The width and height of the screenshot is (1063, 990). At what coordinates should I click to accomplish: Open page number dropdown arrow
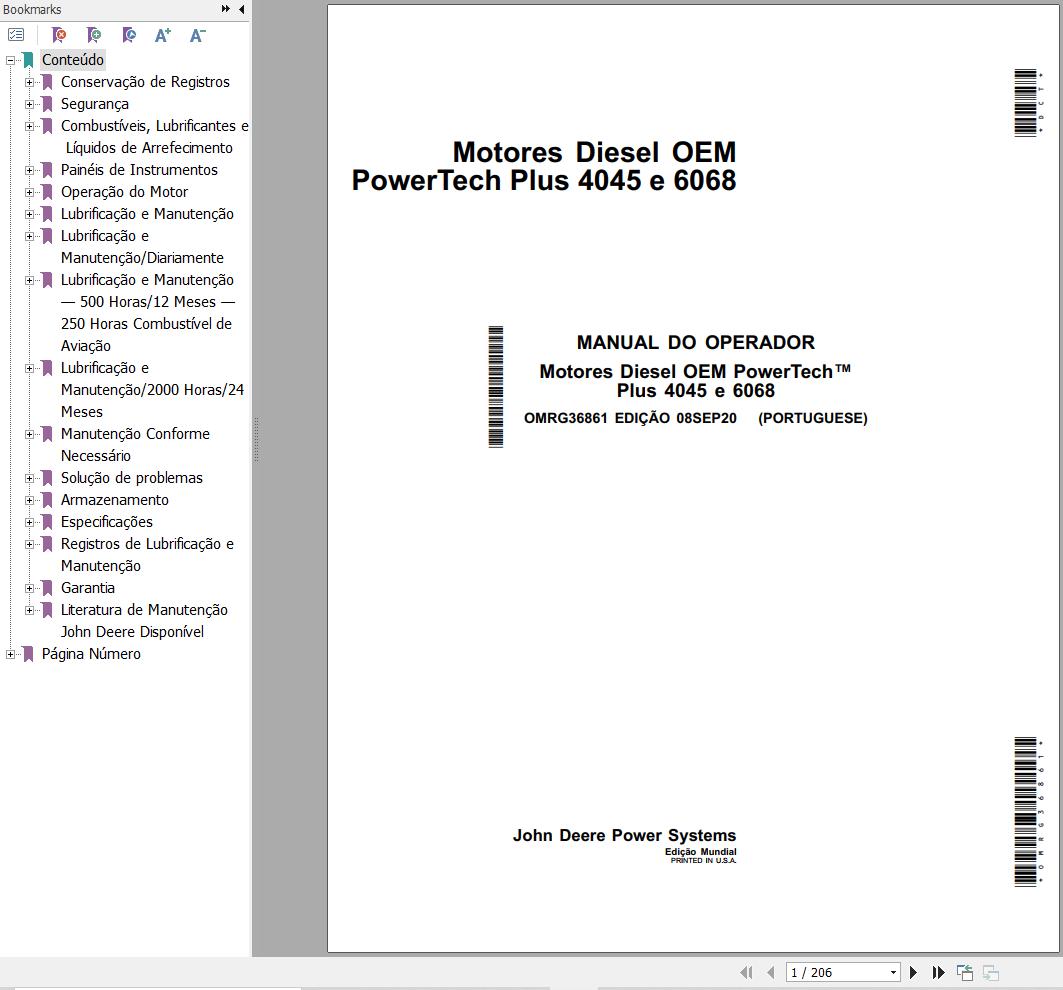pos(893,972)
